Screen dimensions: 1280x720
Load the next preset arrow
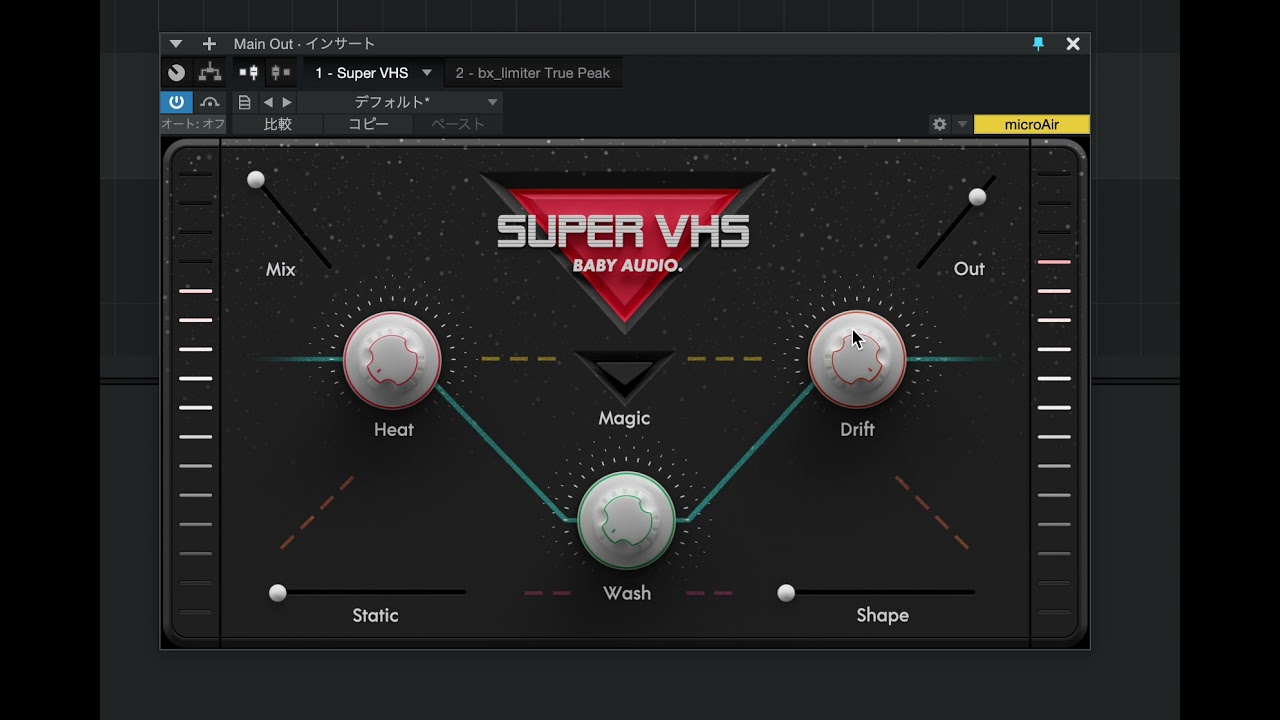[x=287, y=102]
